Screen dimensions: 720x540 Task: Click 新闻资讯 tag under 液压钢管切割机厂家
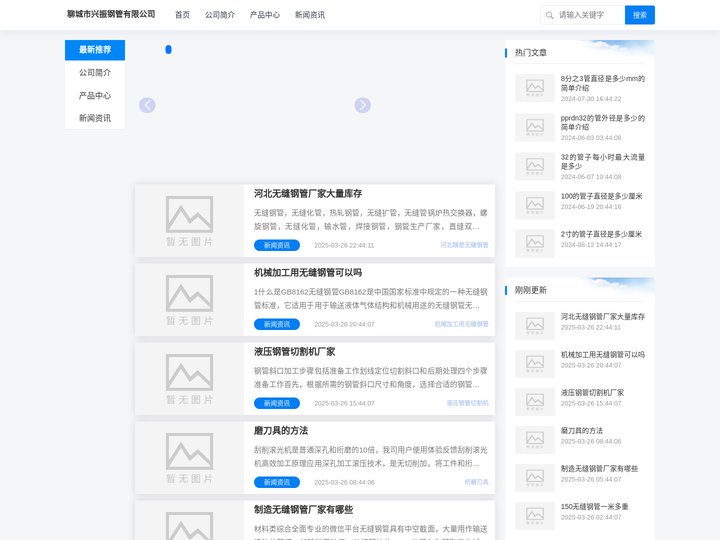coord(277,403)
